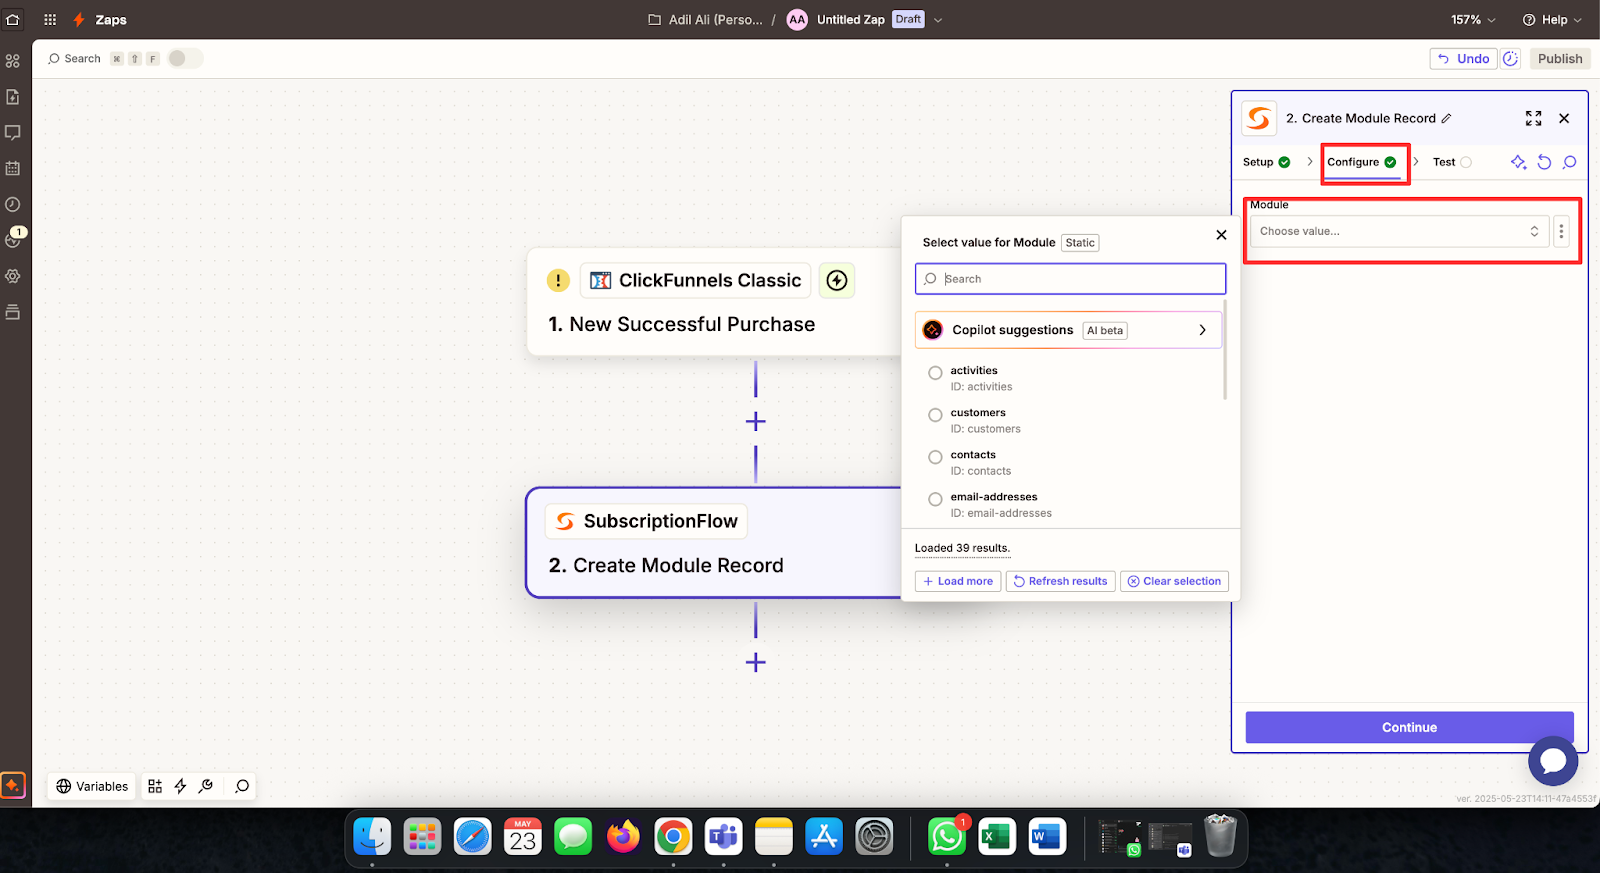This screenshot has height=873, width=1600.
Task: Open Google Chrome in the dock
Action: coord(673,836)
